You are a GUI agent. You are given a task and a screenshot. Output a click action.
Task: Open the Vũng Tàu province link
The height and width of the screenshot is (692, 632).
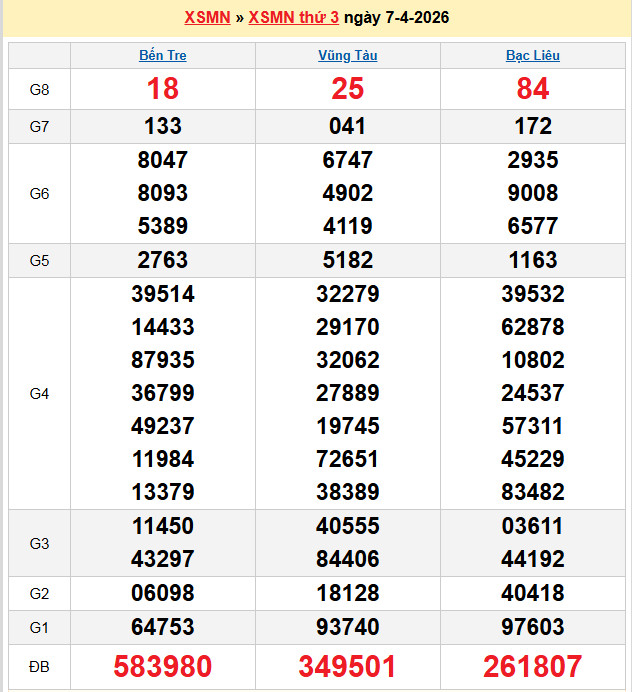click(x=347, y=56)
